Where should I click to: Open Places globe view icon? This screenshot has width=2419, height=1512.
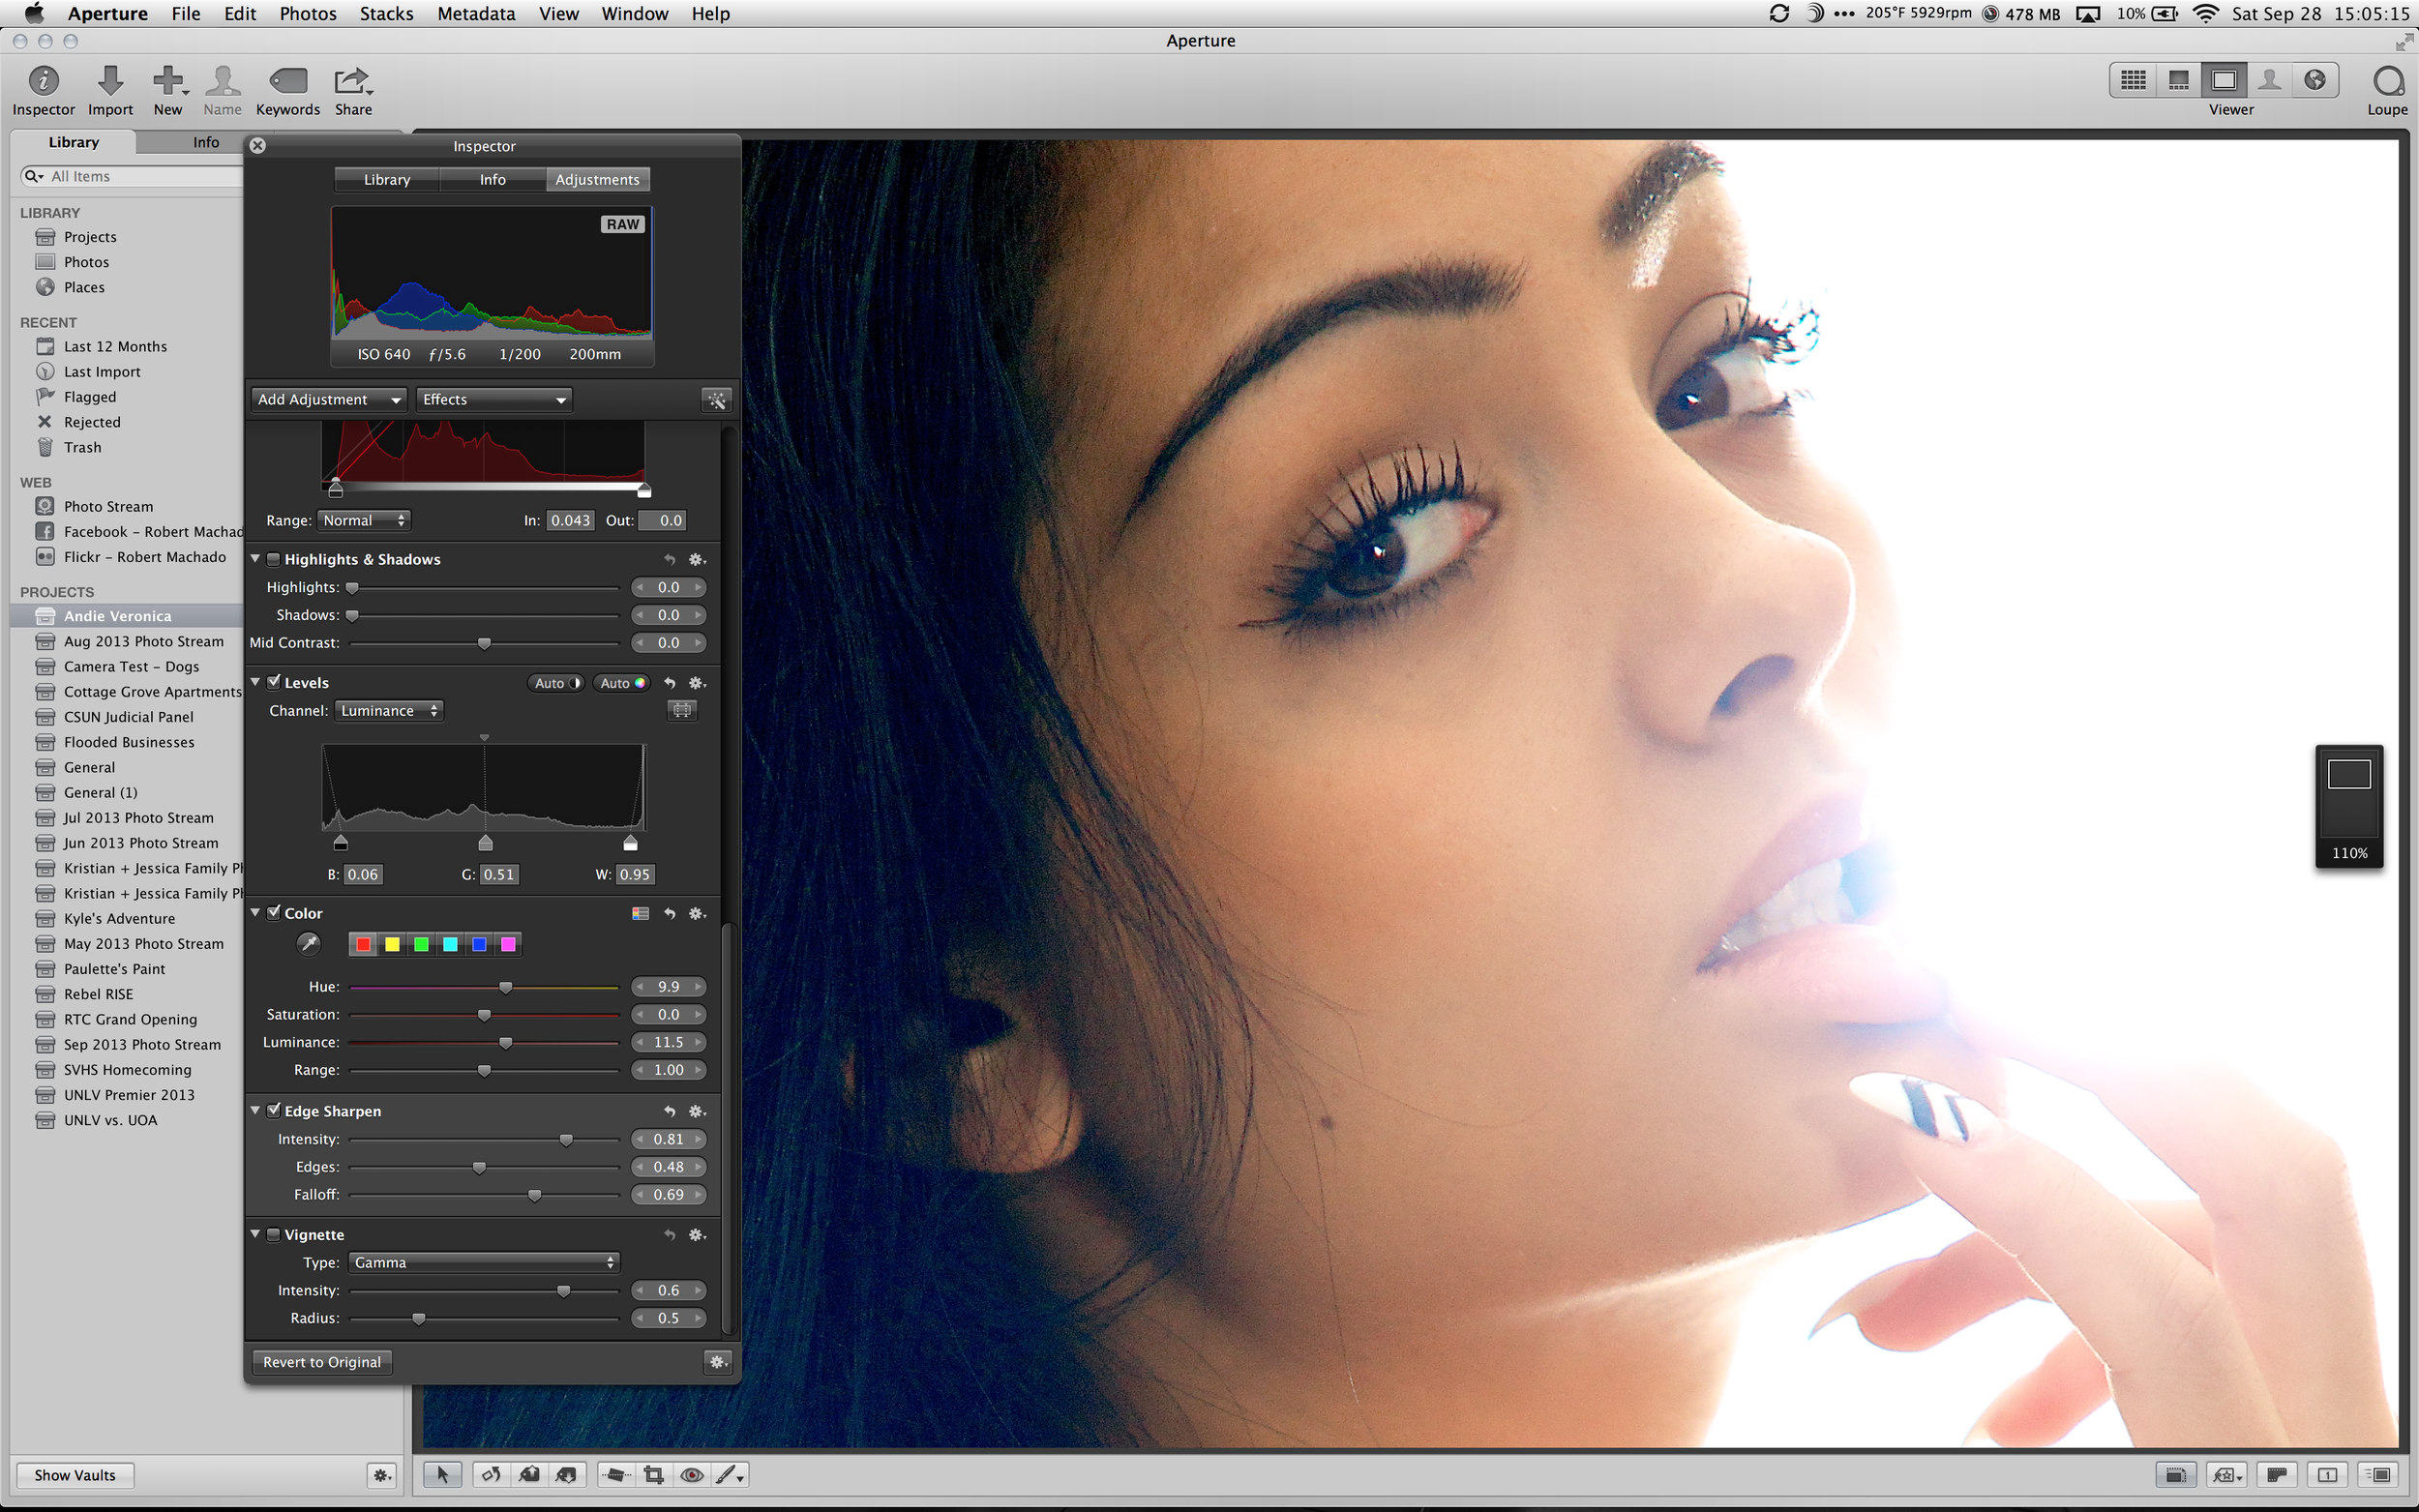tap(2315, 80)
